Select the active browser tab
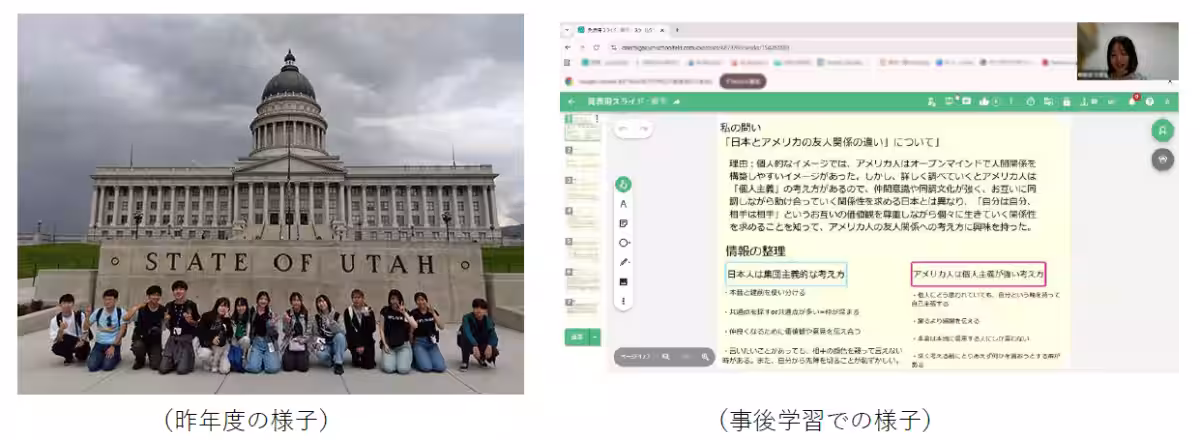 point(620,30)
